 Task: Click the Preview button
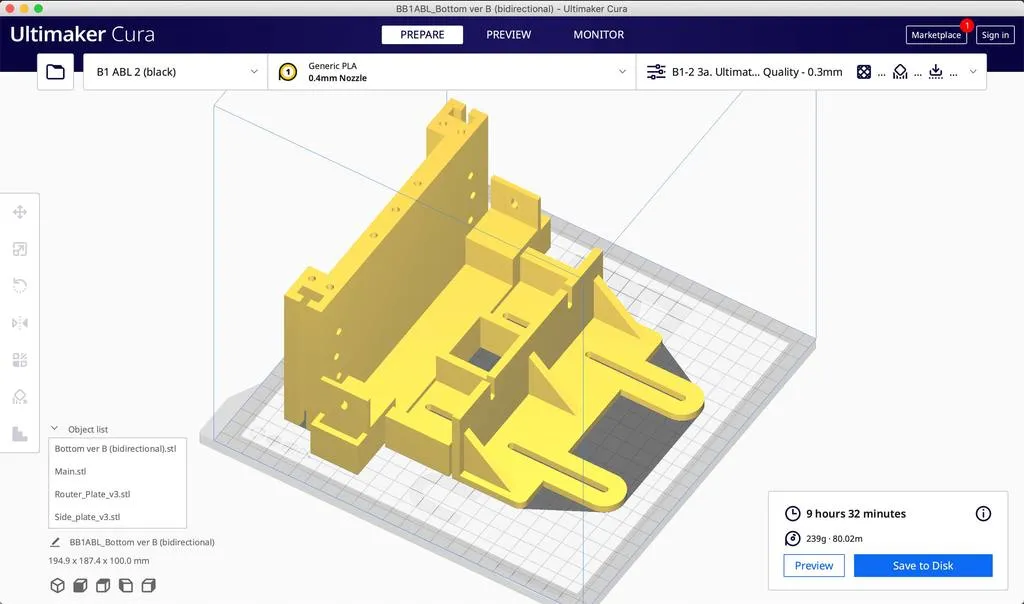tap(814, 565)
